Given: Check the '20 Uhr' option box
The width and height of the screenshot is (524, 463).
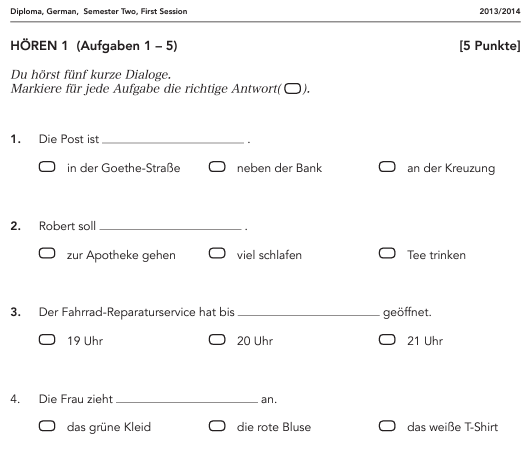Looking at the screenshot, I should click(x=217, y=340).
